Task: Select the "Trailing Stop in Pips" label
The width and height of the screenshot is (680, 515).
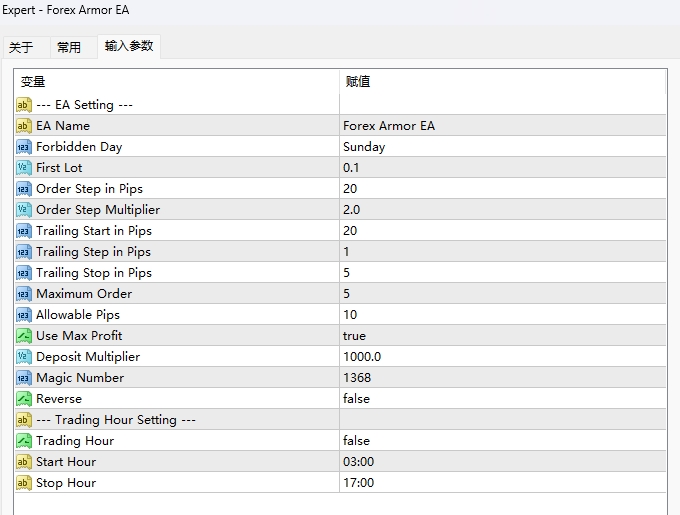Action: (94, 273)
